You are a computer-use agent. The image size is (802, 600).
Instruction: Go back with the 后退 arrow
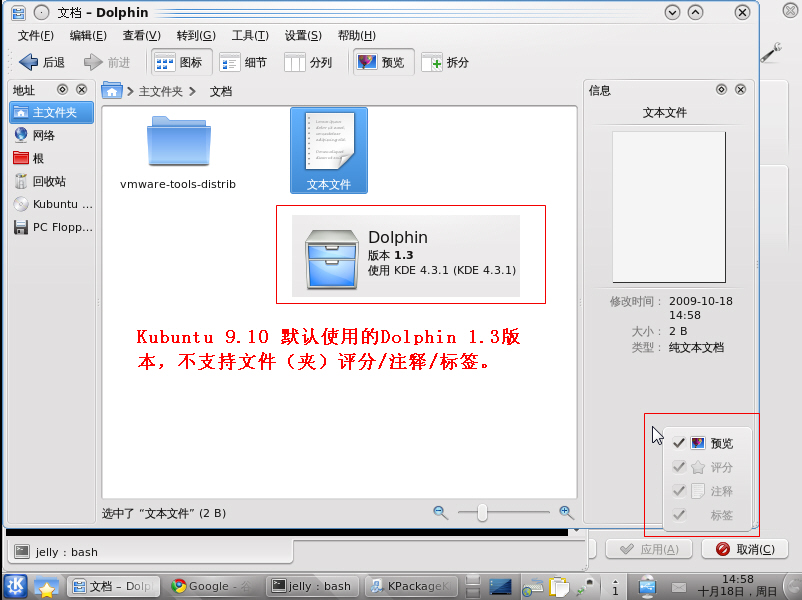[42, 62]
